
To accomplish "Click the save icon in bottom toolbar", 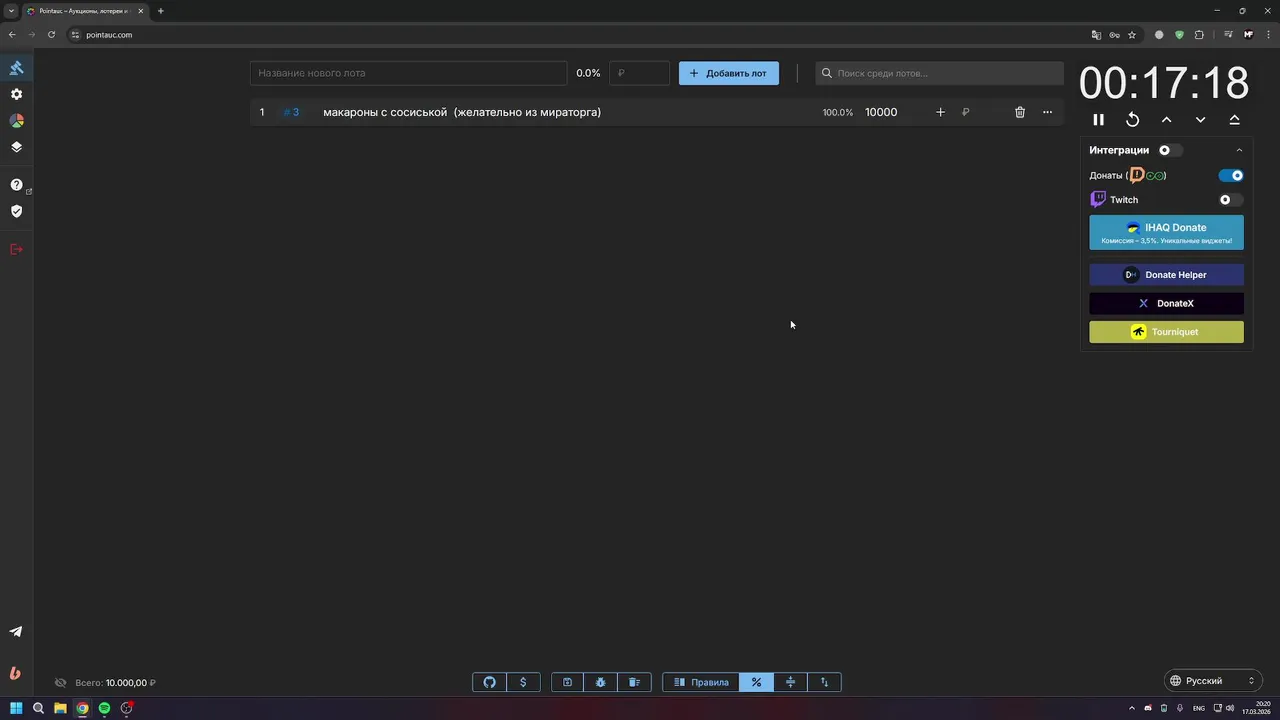I will point(567,682).
